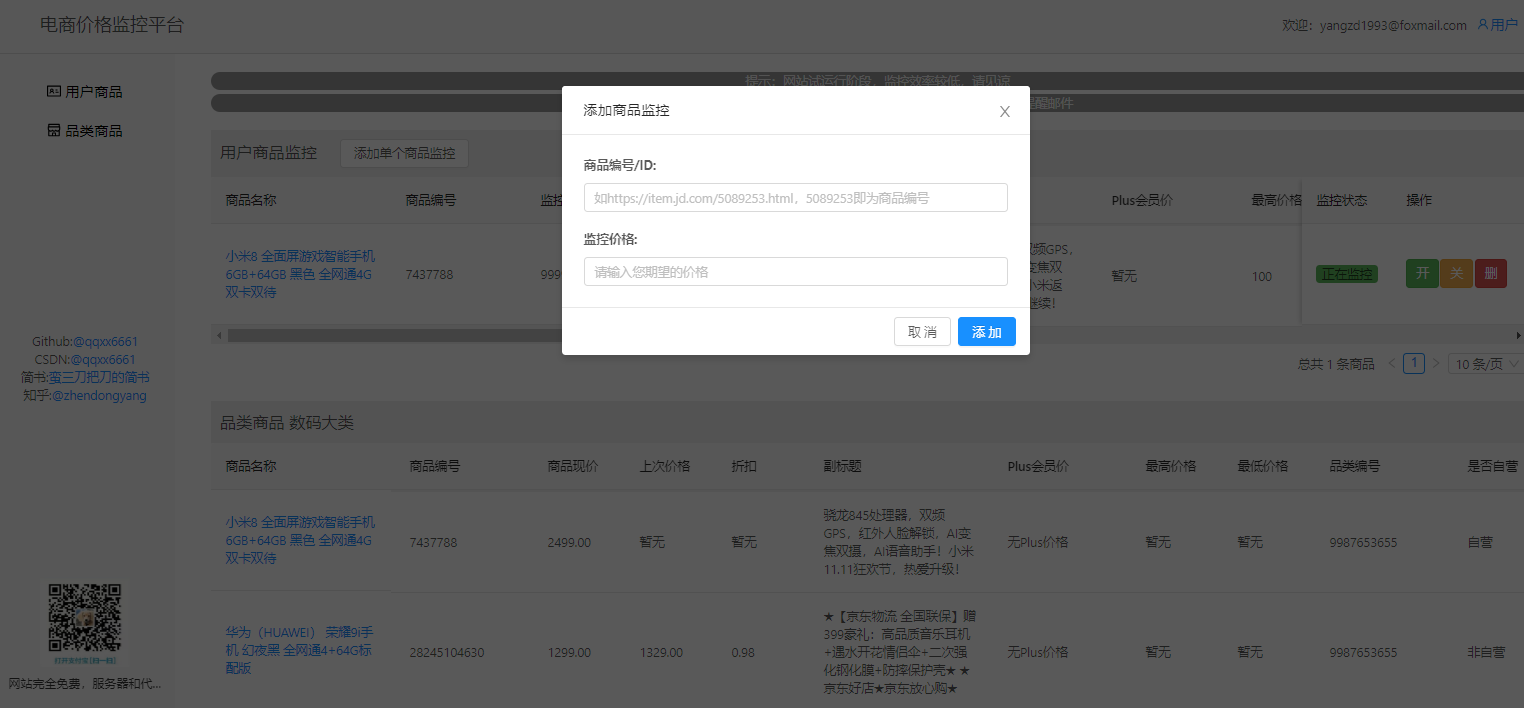Go to pagination page 1
Viewport: 1524px width, 708px height.
(x=1414, y=364)
